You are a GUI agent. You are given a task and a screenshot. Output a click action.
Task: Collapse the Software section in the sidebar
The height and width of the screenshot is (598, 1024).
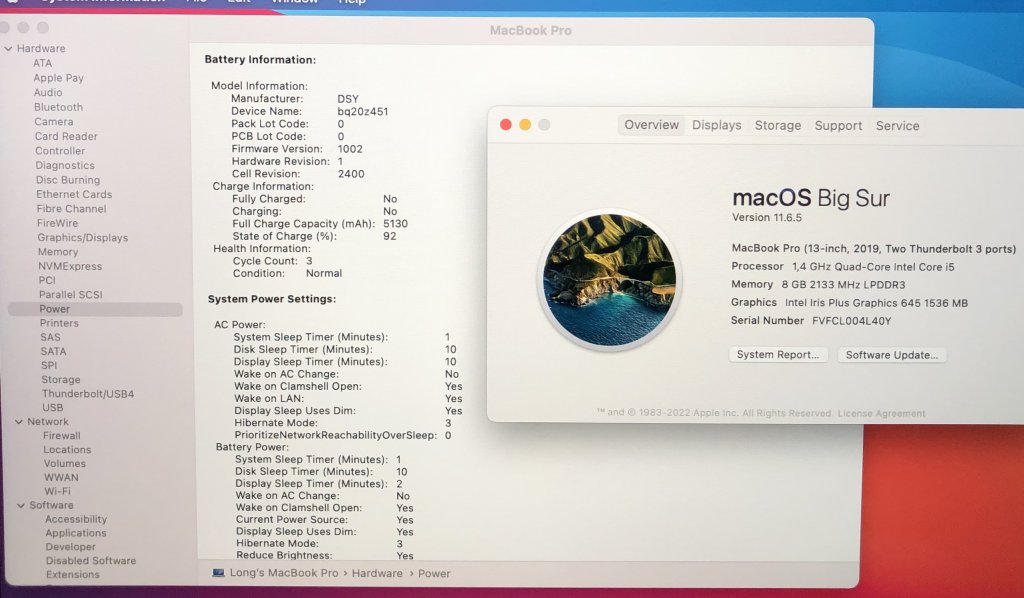[21, 505]
